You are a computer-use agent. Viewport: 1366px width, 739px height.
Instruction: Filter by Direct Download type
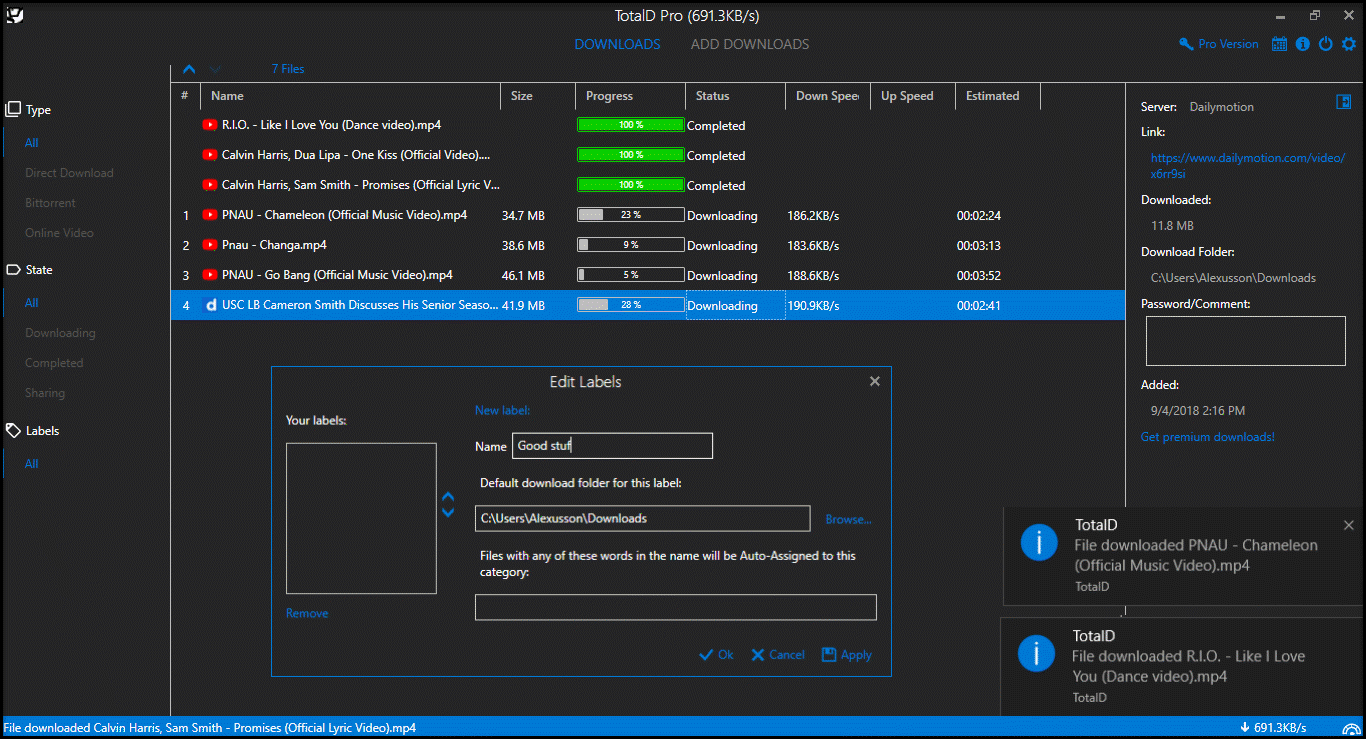tap(69, 173)
